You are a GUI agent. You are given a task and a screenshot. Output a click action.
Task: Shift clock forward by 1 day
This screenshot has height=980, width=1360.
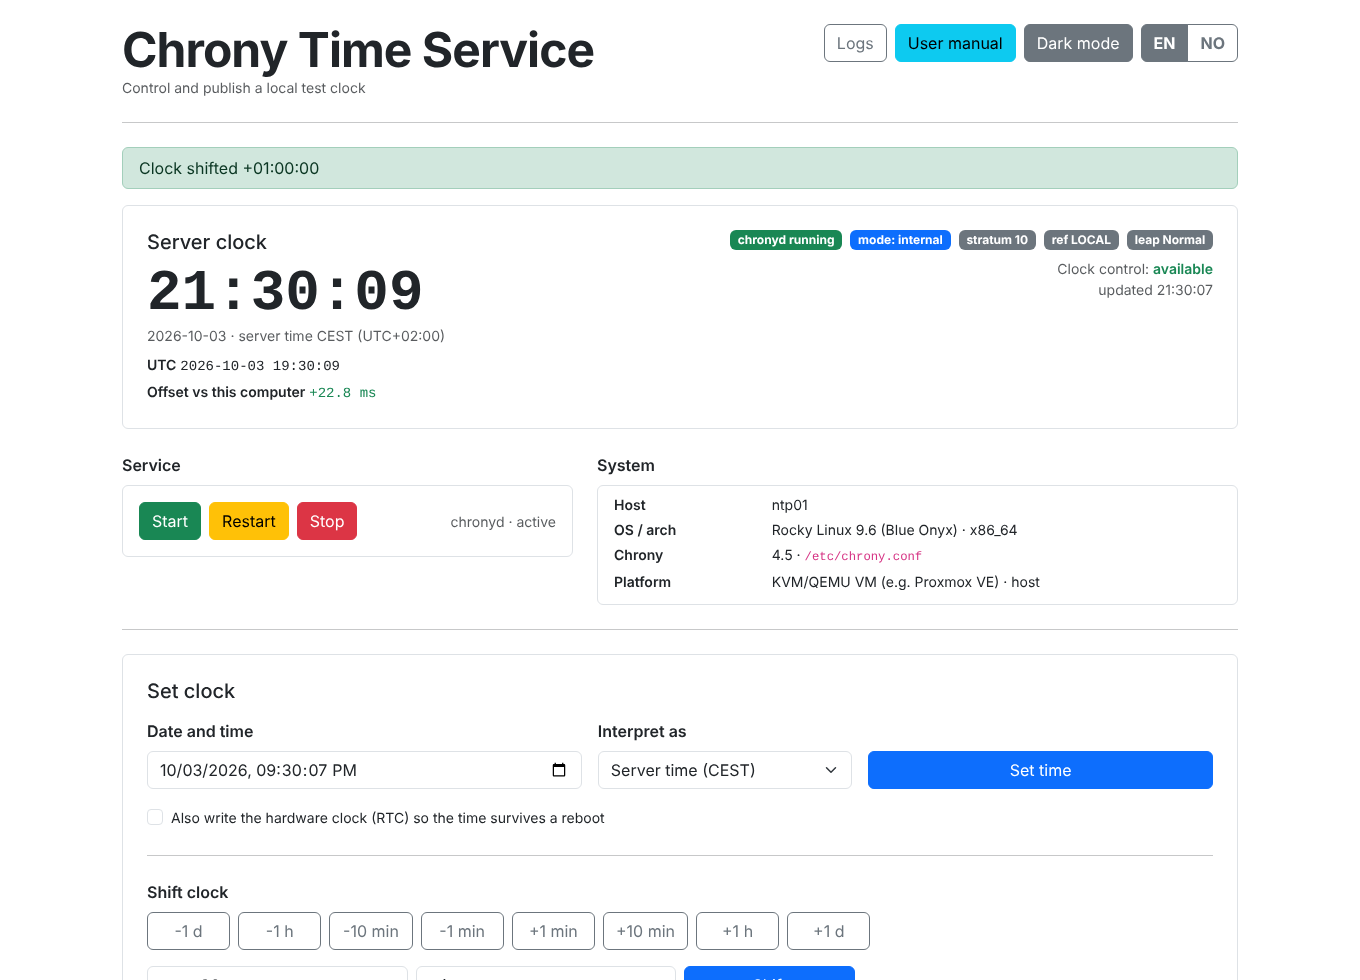coord(828,931)
